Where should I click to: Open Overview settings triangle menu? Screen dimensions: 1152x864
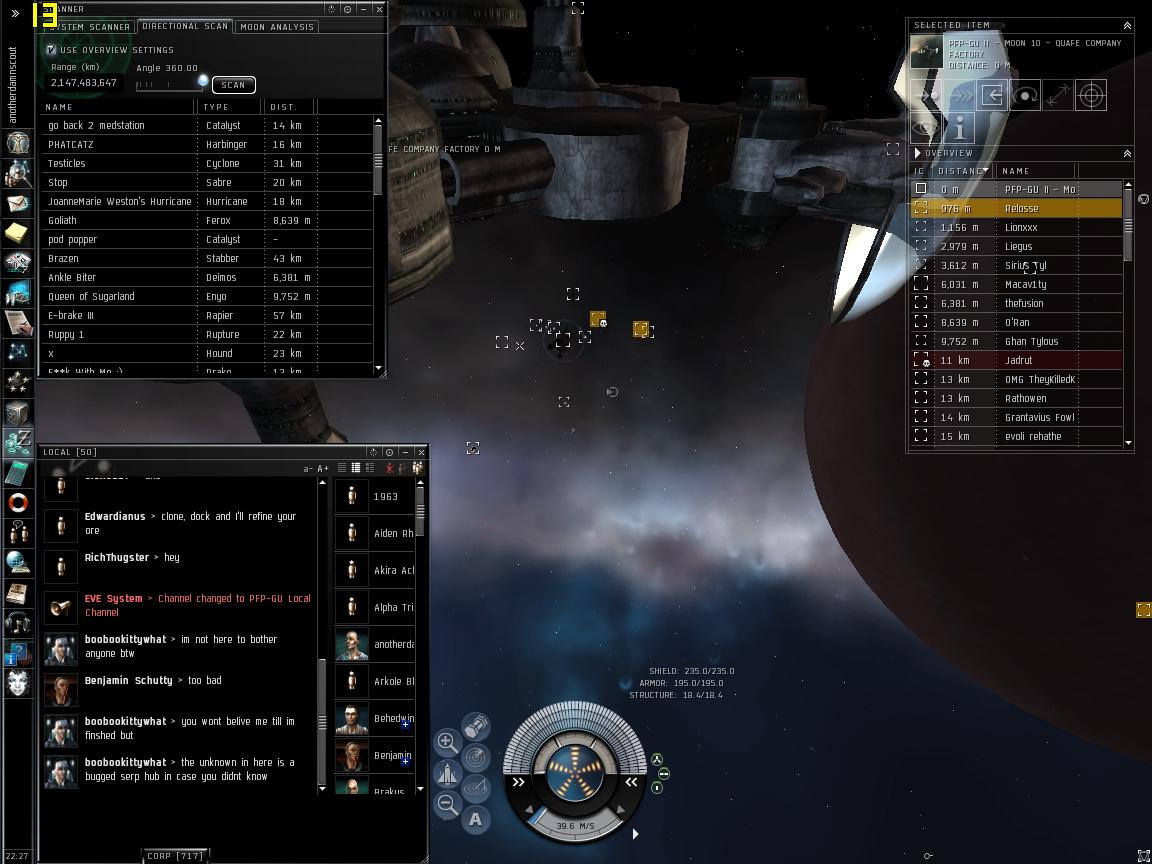(917, 154)
